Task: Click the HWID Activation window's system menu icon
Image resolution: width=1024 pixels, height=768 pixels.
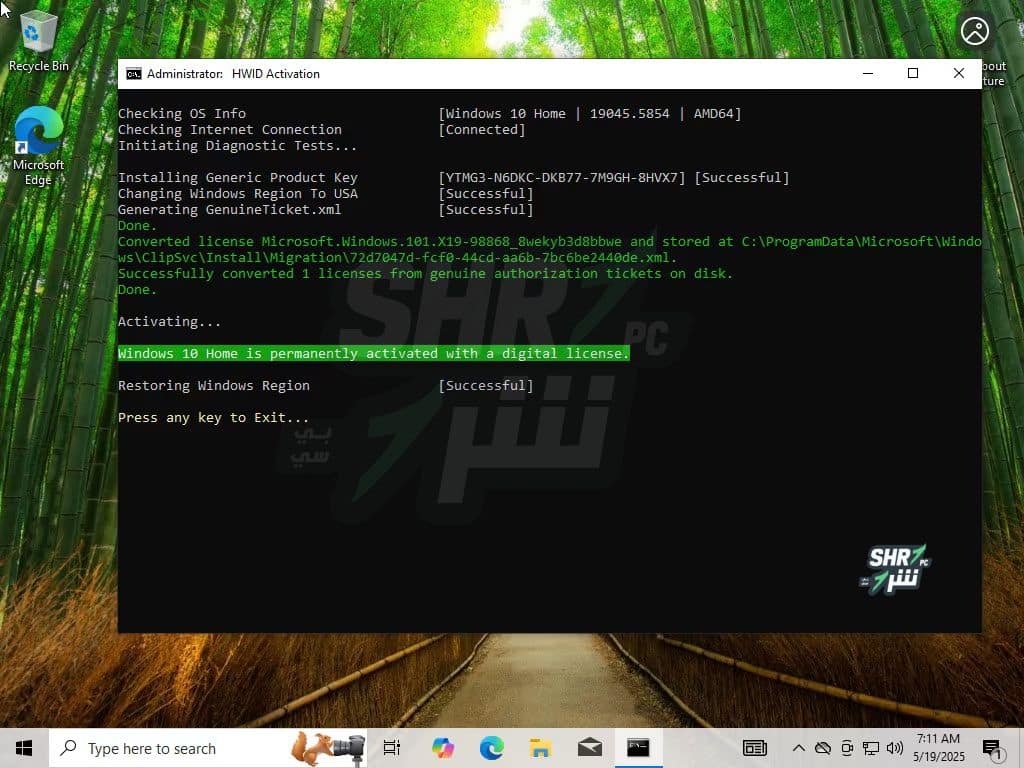Action: click(133, 74)
